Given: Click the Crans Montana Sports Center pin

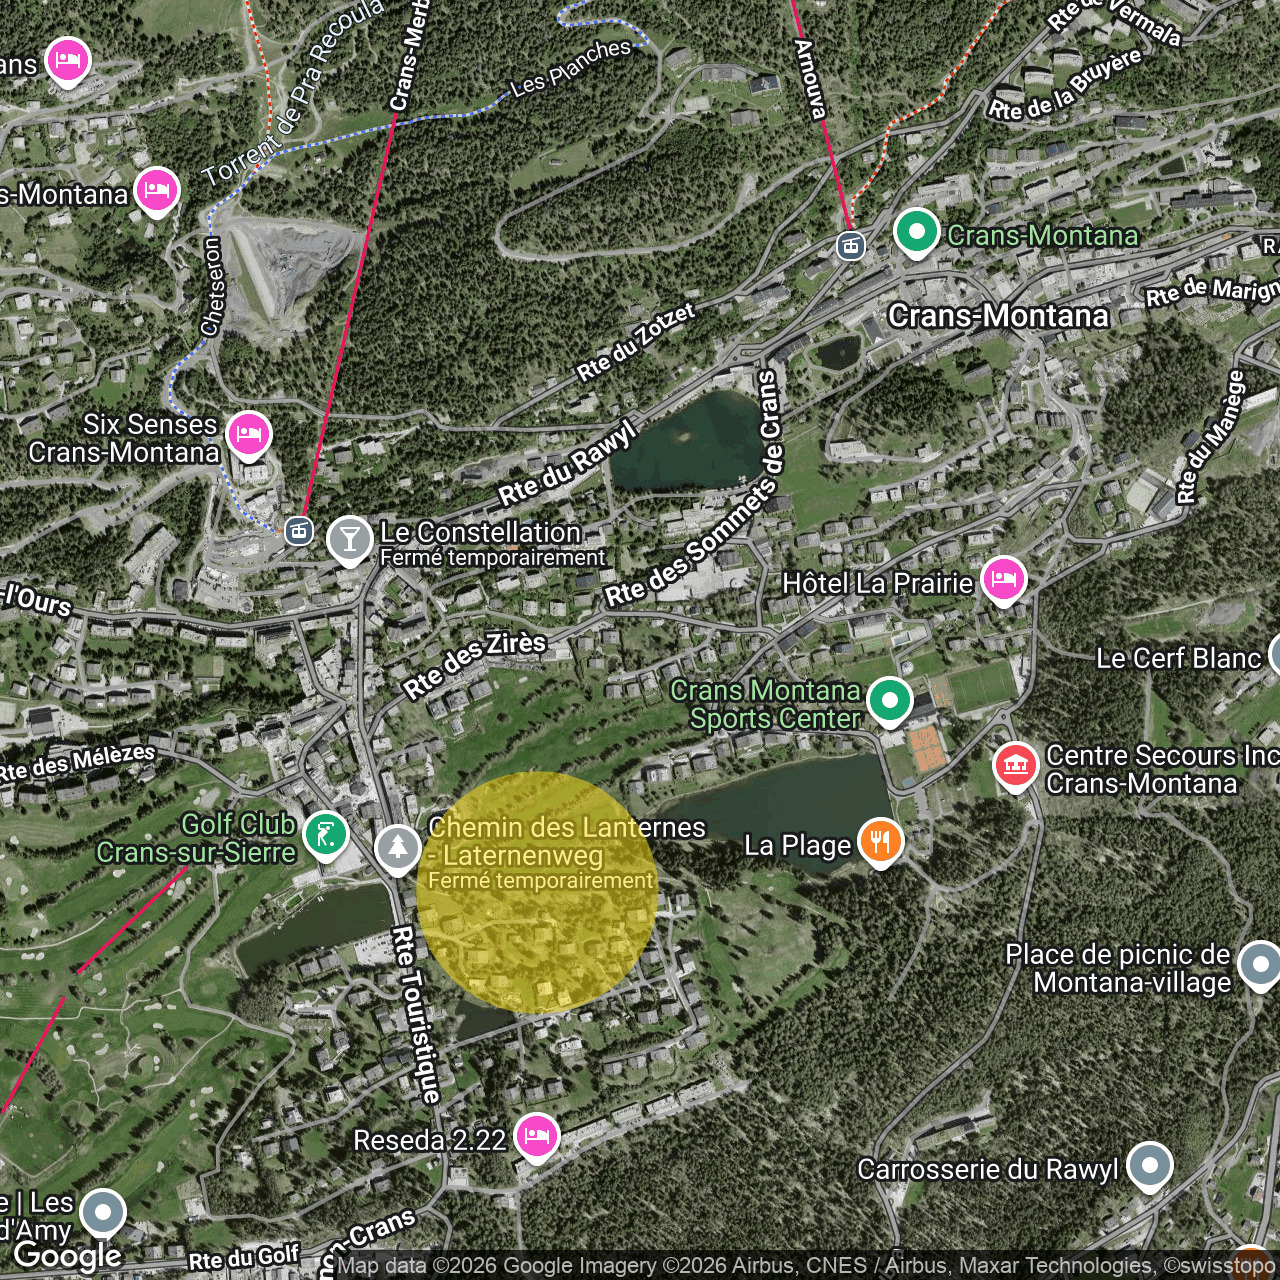Looking at the screenshot, I should tap(889, 702).
